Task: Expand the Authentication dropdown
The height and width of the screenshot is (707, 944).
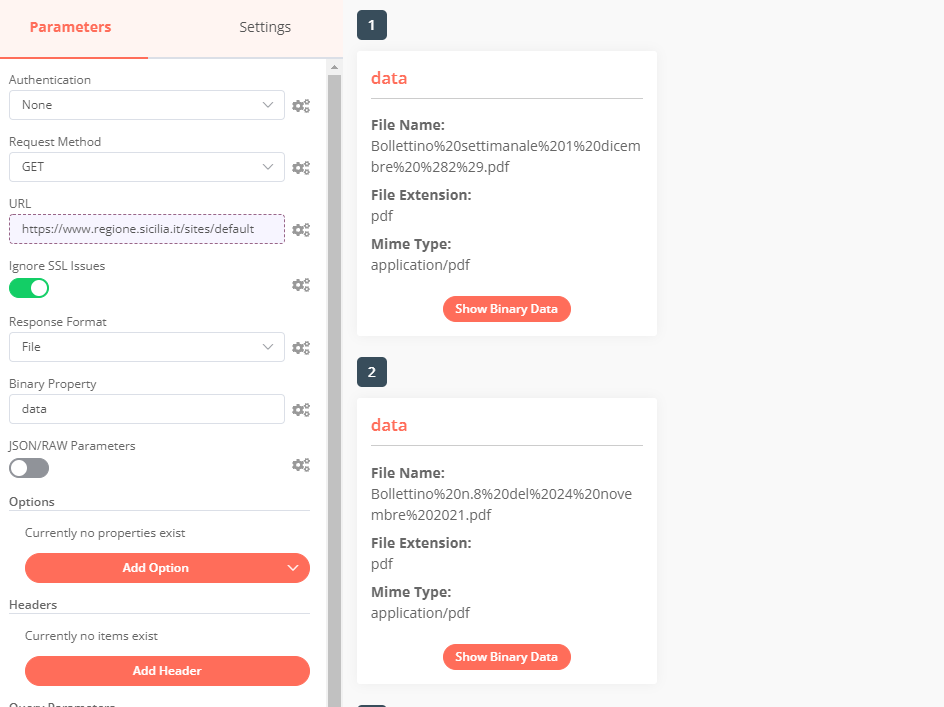Action: click(x=146, y=105)
